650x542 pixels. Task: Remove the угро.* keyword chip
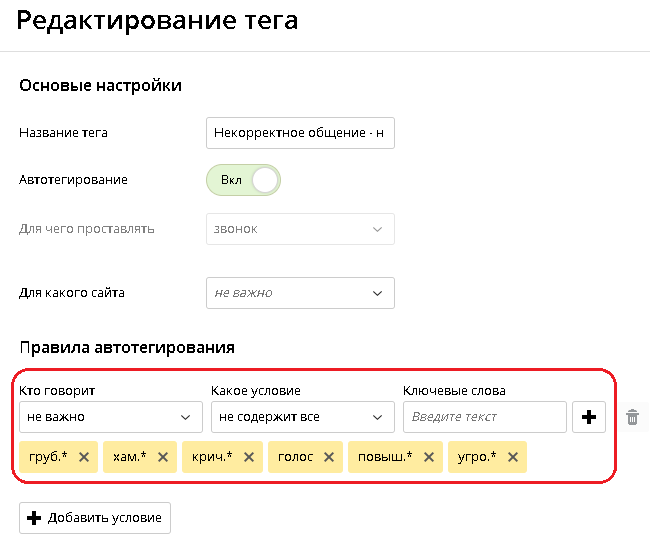pos(513,457)
